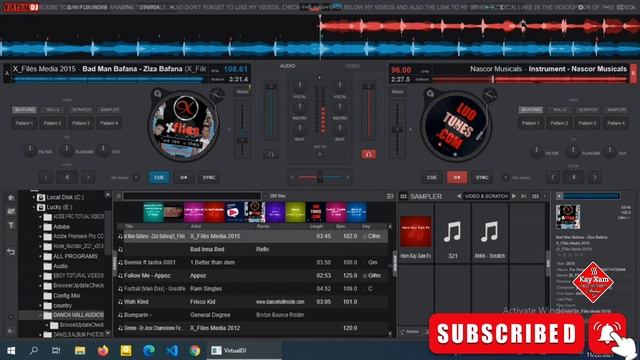Trigger Pattern 2 pad on the right deck
The width and height of the screenshot is (640, 360).
point(559,123)
